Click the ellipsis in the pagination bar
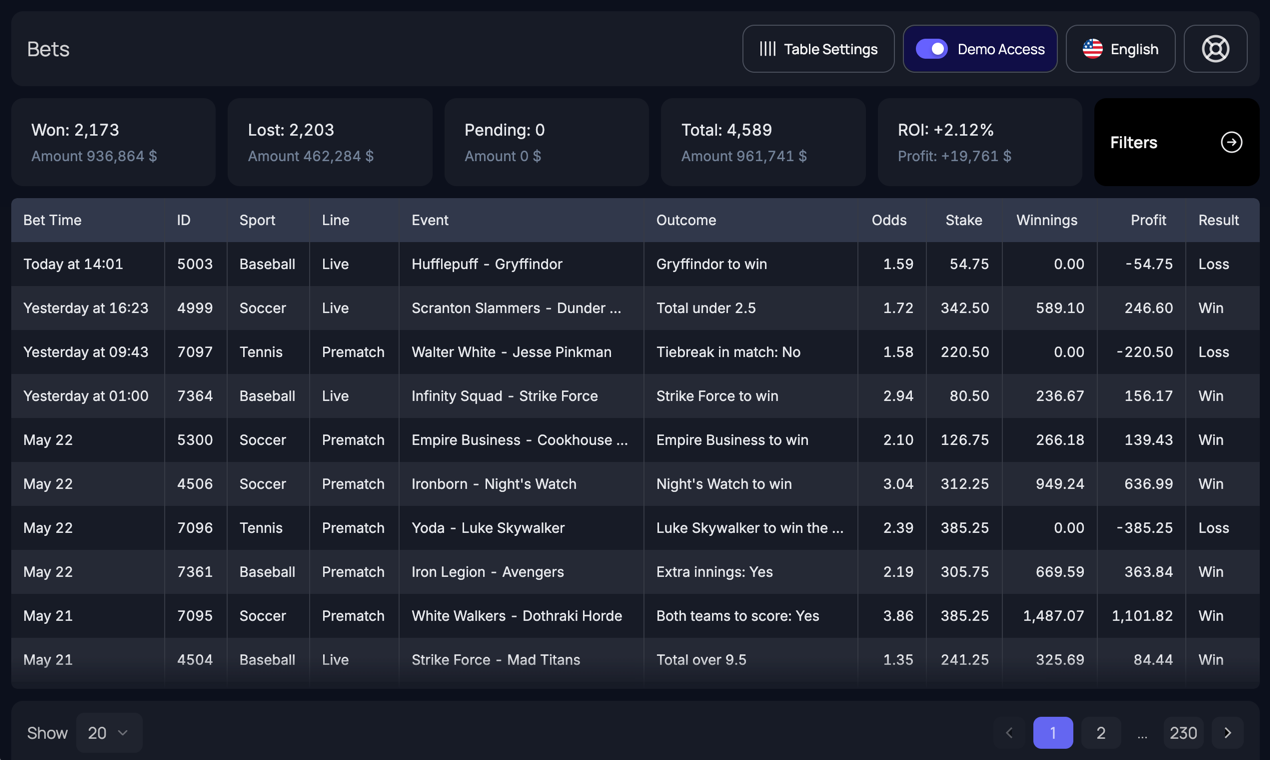Image resolution: width=1270 pixels, height=760 pixels. pos(1142,732)
